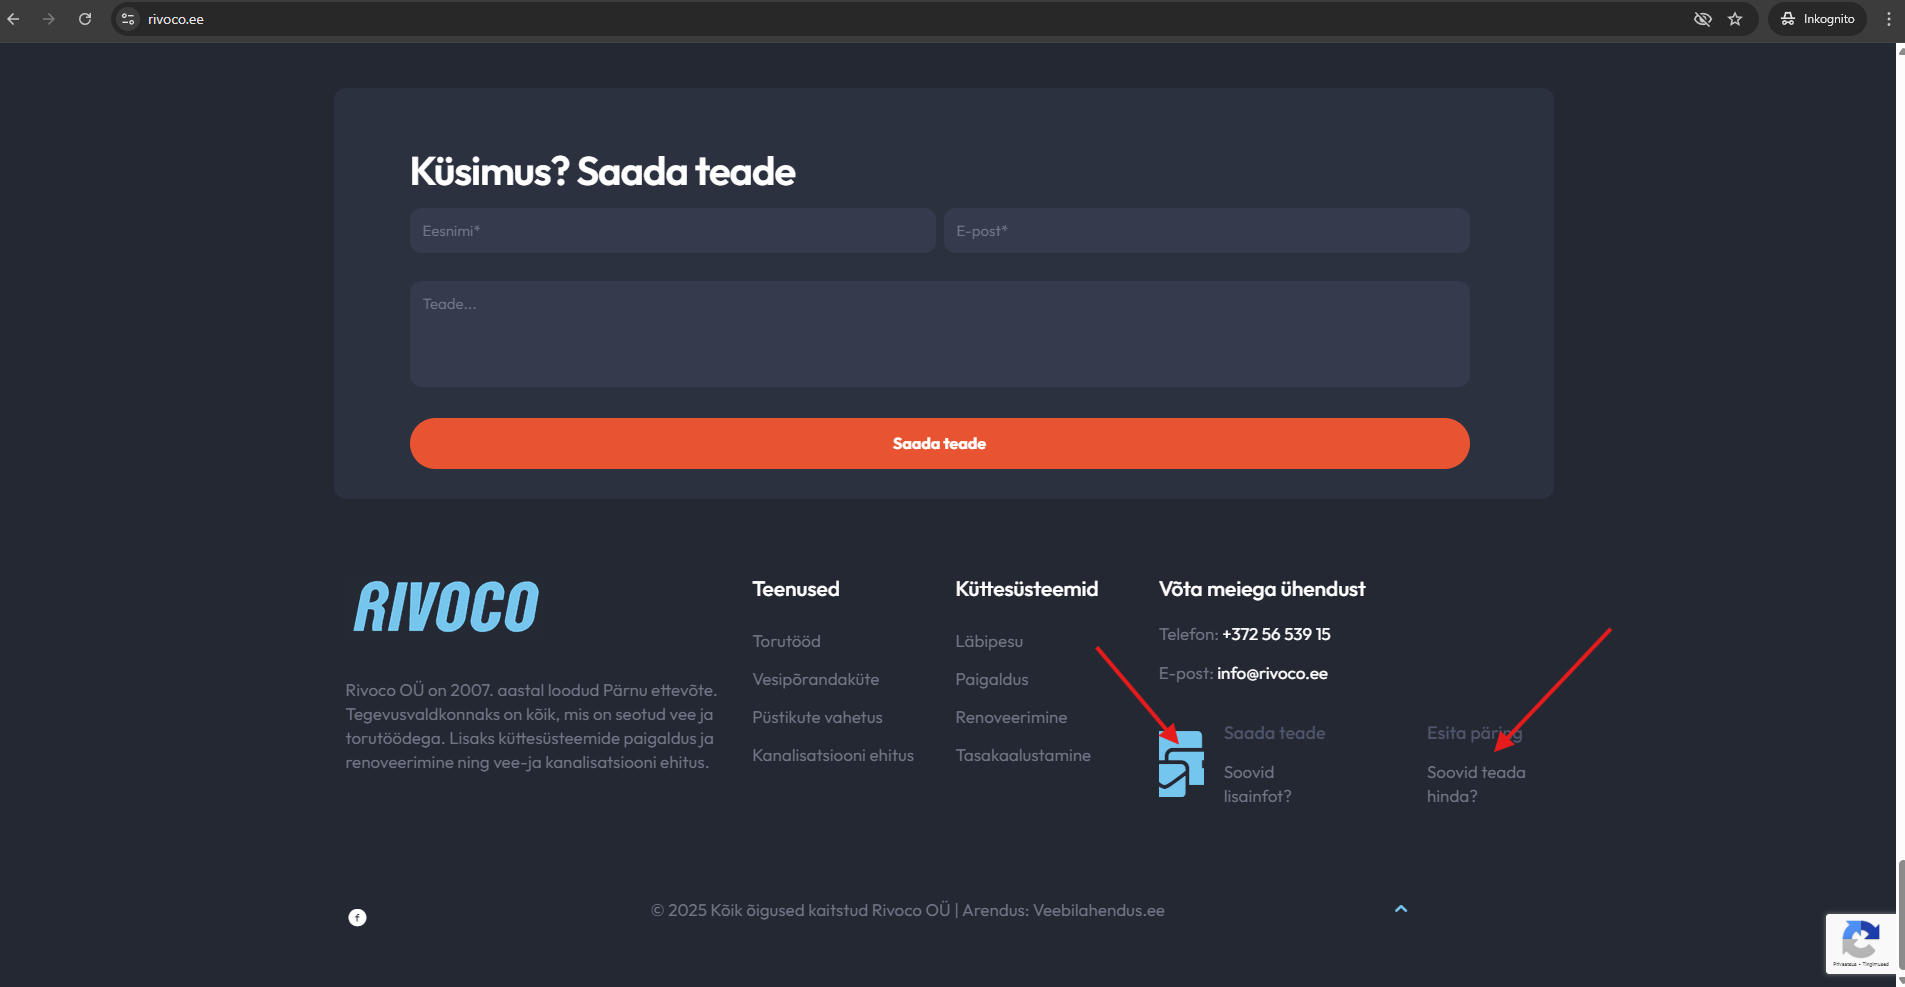Click the Facebook icon in the footer
1905x987 pixels.
tap(357, 917)
